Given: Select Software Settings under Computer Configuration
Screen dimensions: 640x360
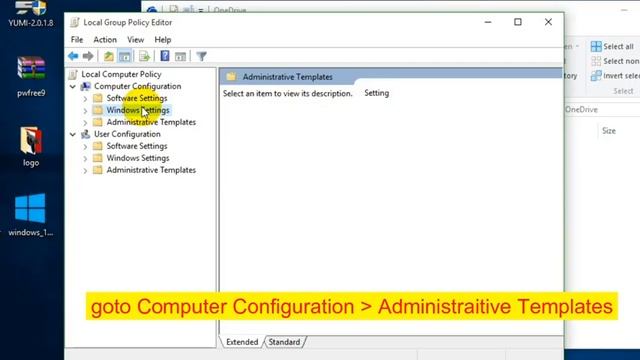Looking at the screenshot, I should pos(137,98).
